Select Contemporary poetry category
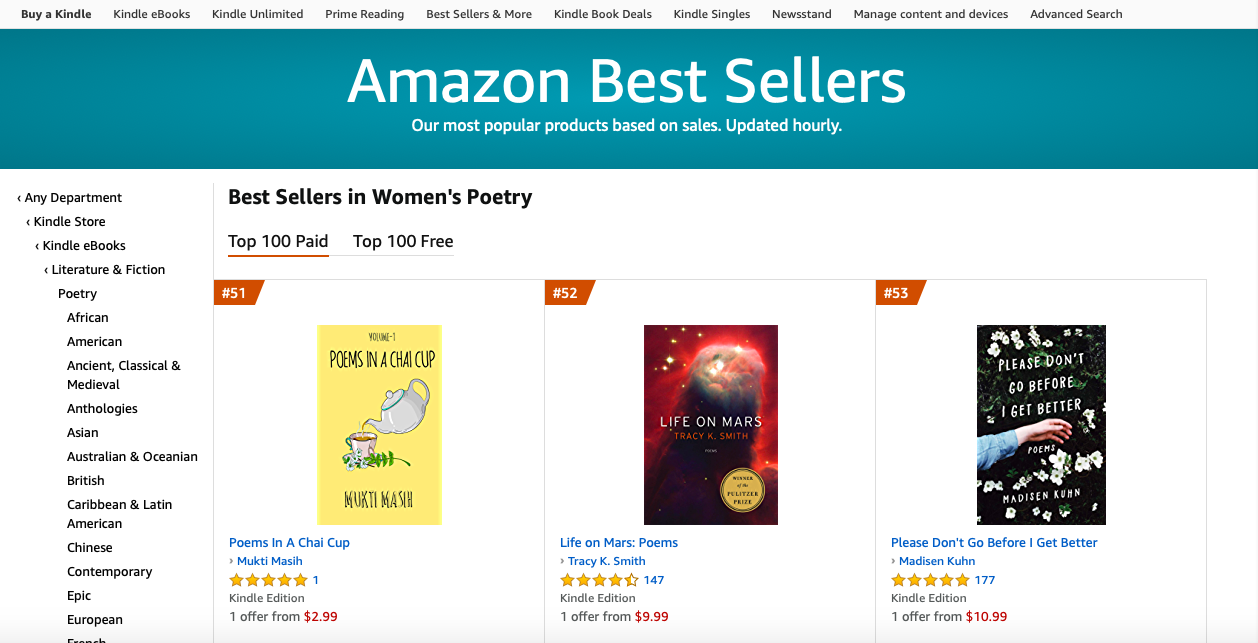This screenshot has width=1258, height=643. click(x=109, y=572)
